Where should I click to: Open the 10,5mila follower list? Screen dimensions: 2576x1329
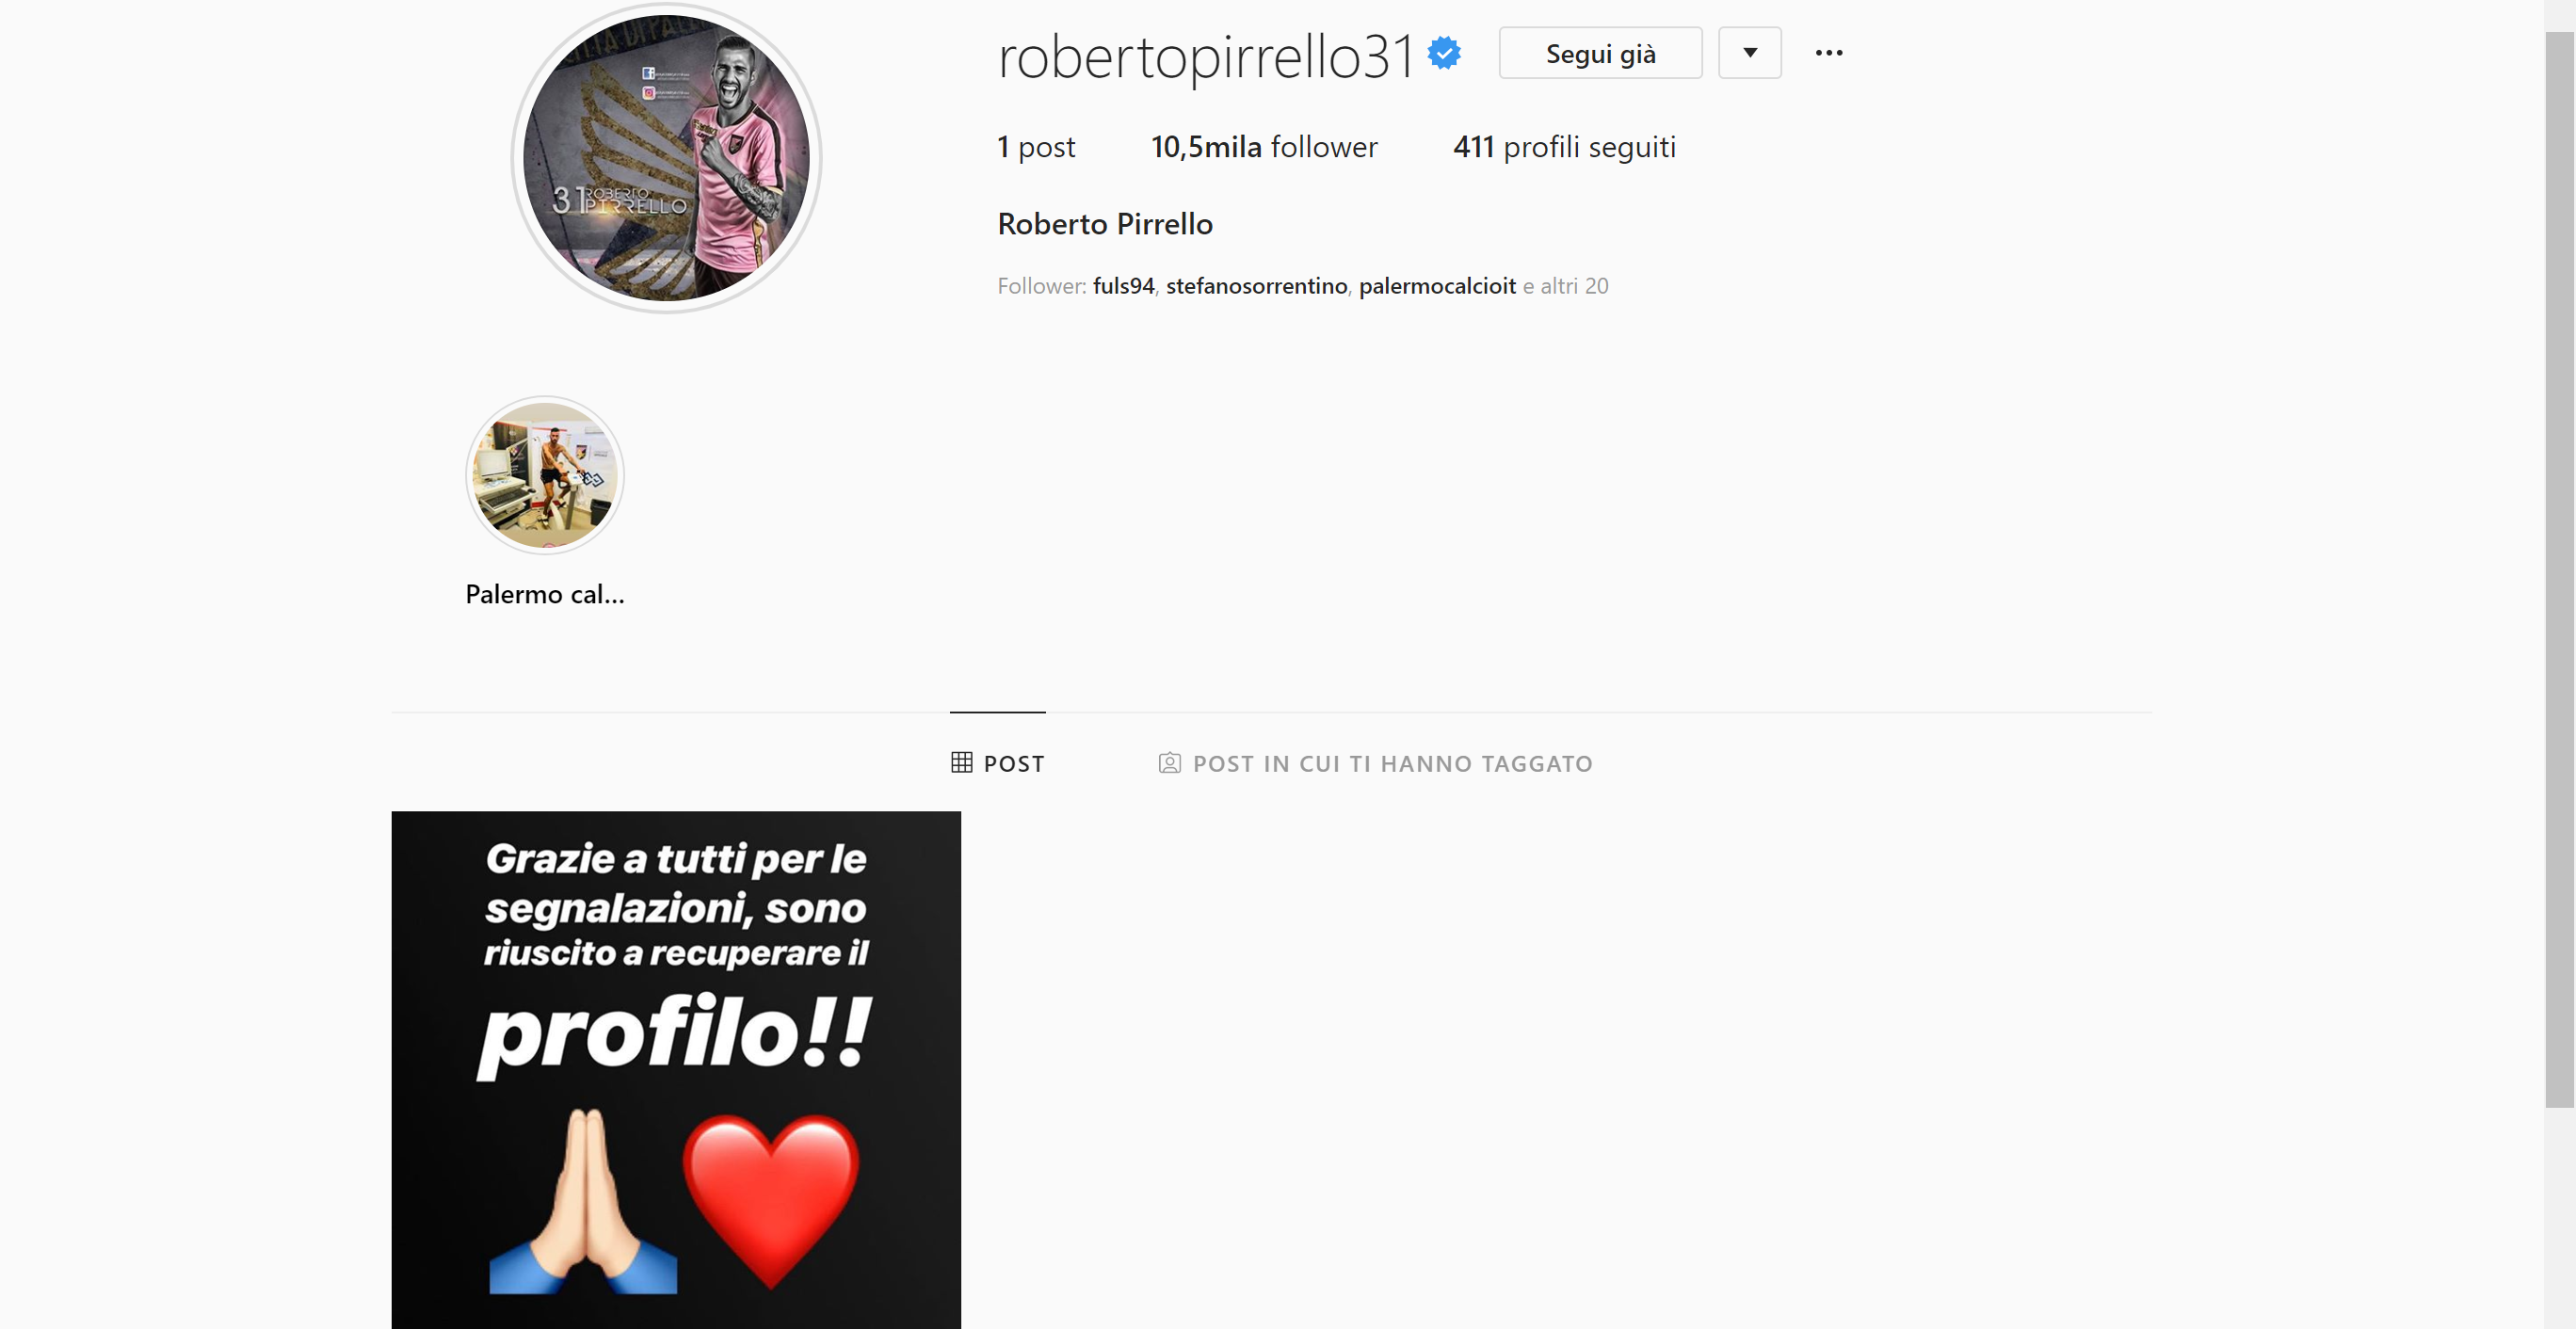click(x=1264, y=147)
